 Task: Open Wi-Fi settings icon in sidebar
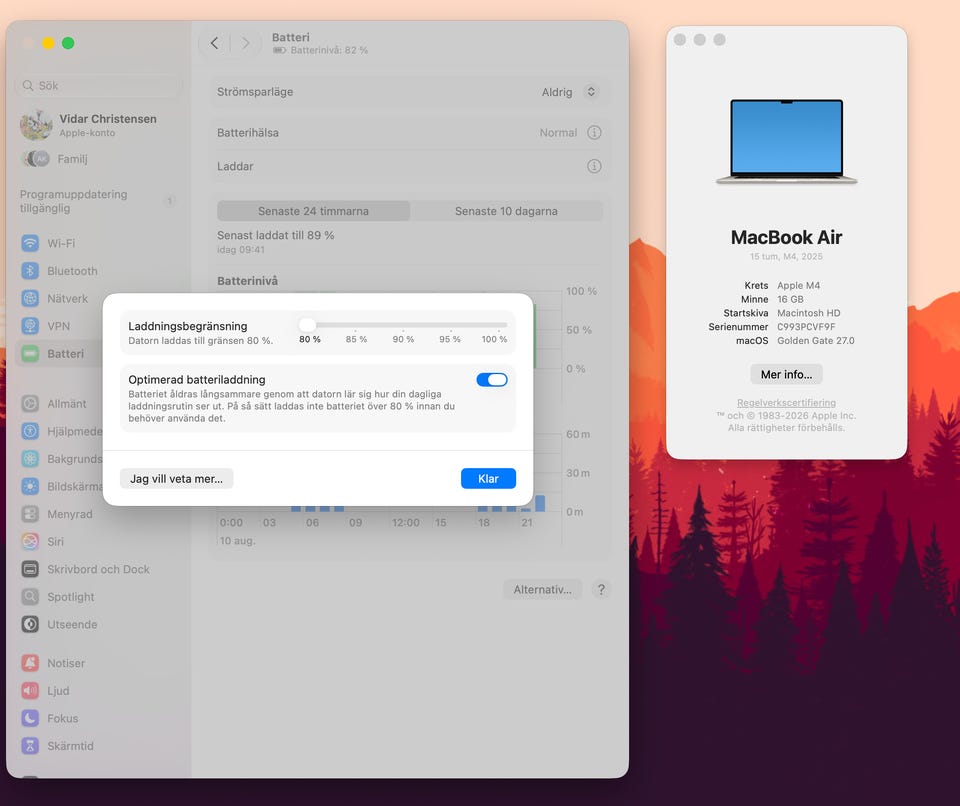coord(30,243)
